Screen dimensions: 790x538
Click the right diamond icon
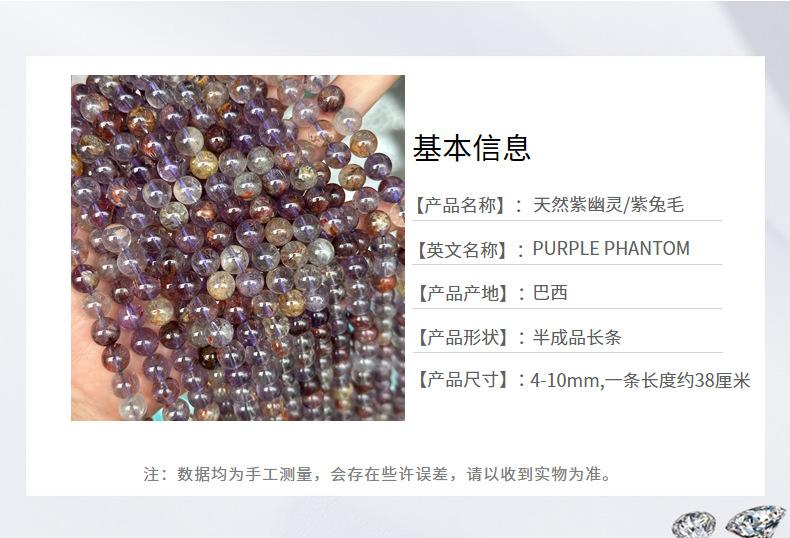[x=755, y=521]
